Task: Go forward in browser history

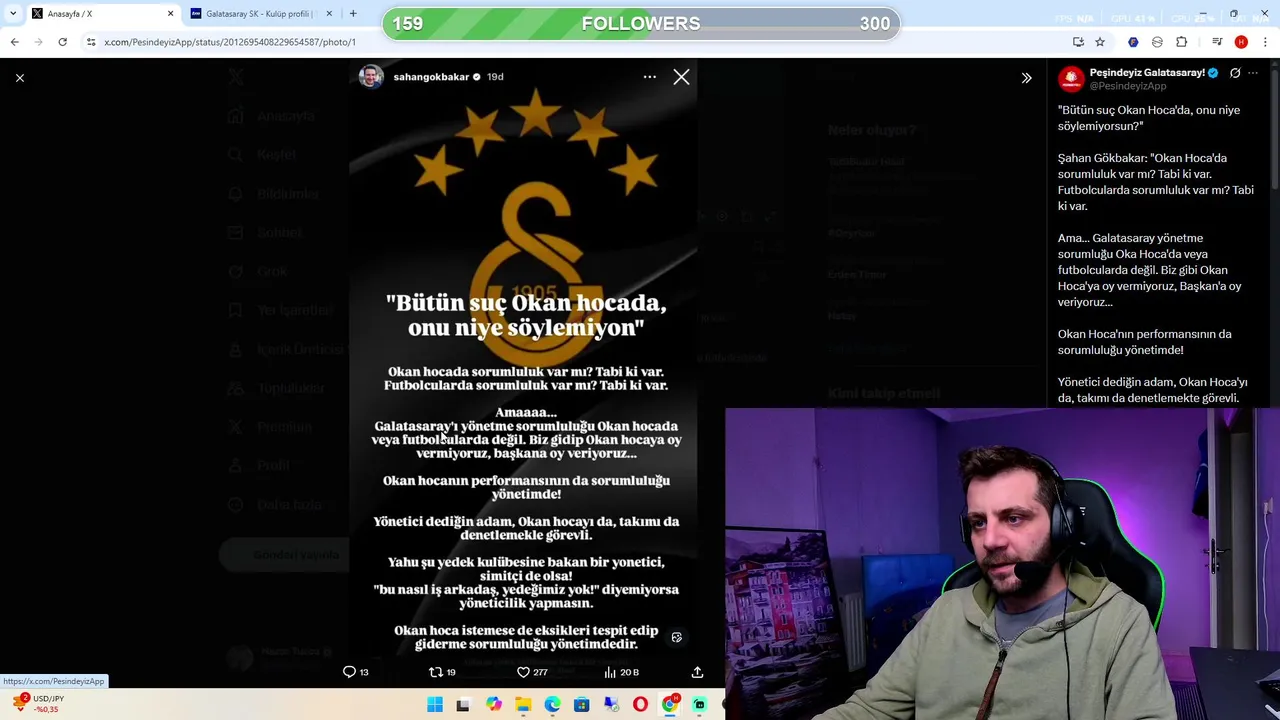Action: point(38,42)
